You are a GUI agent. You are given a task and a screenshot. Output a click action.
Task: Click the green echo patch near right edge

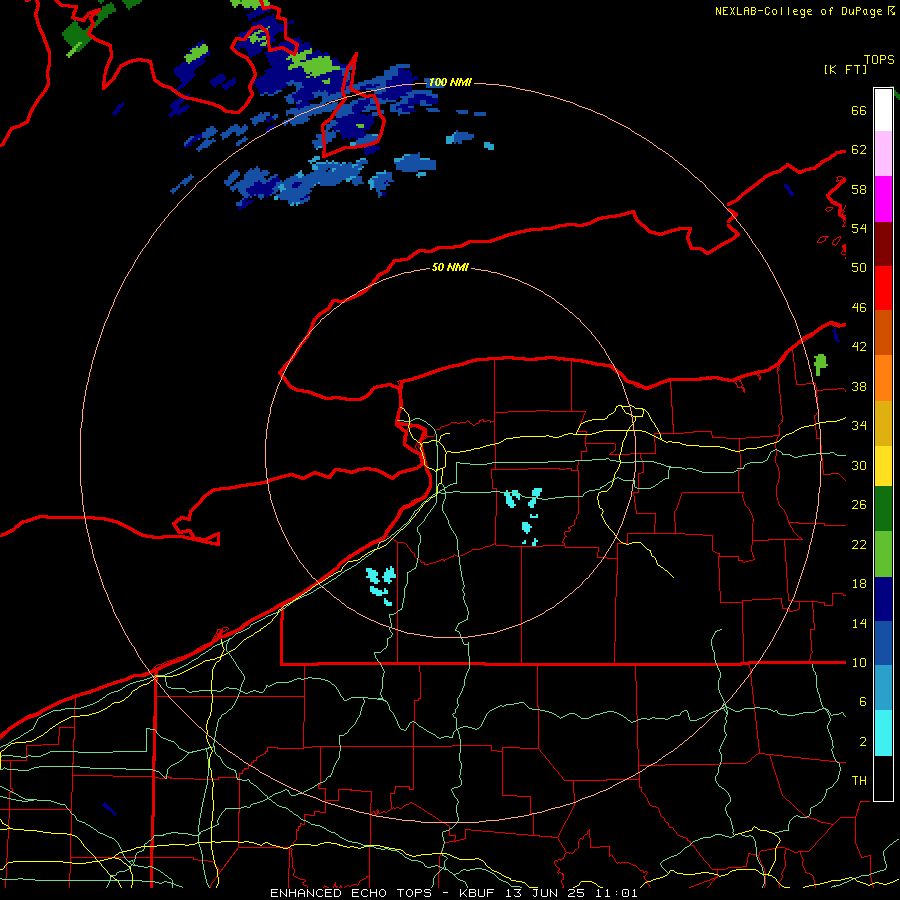[x=821, y=364]
